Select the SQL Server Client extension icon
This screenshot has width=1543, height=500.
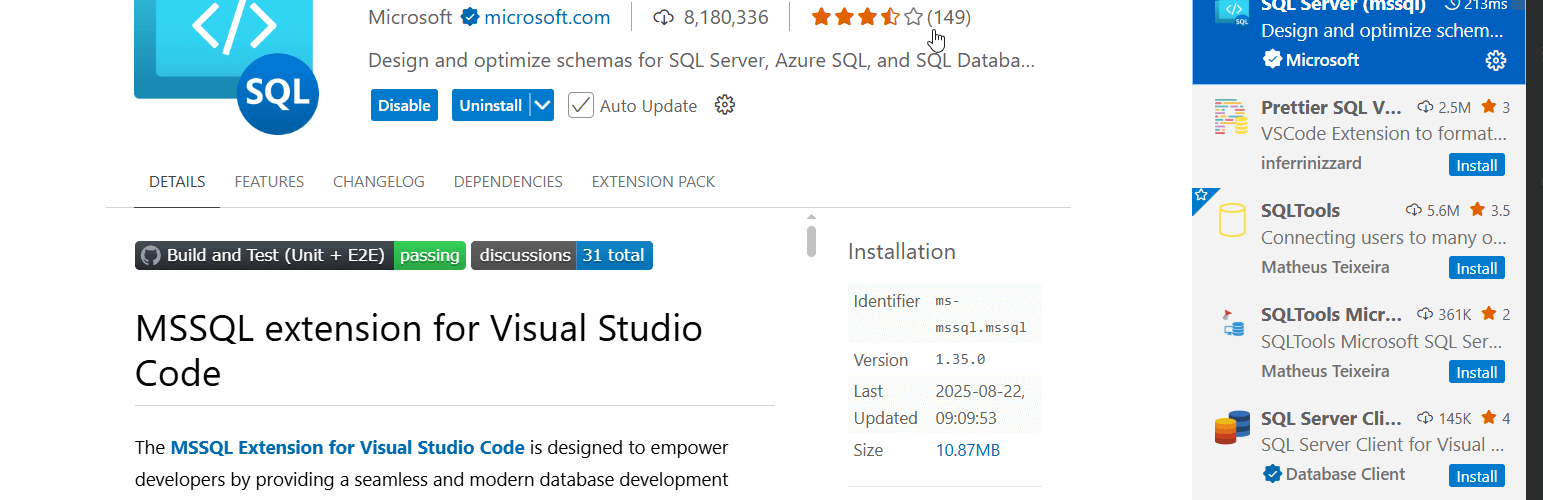1231,428
